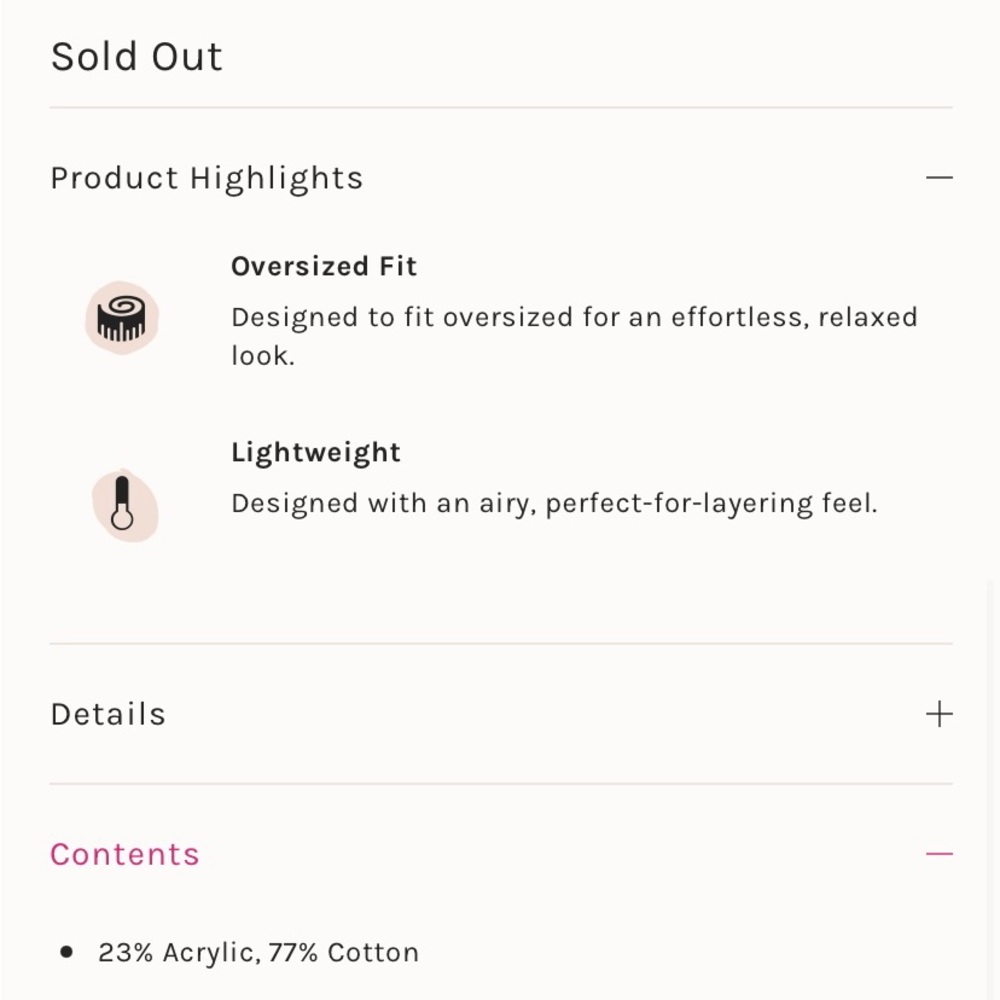Click the page scrollbar on right edge

[990, 790]
